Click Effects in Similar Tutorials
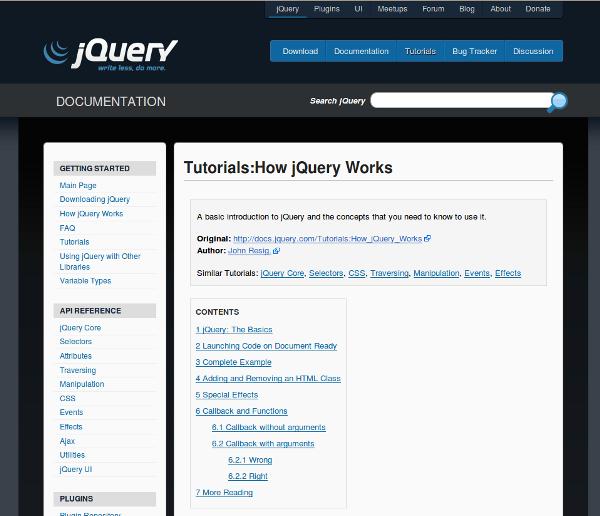 [x=508, y=273]
